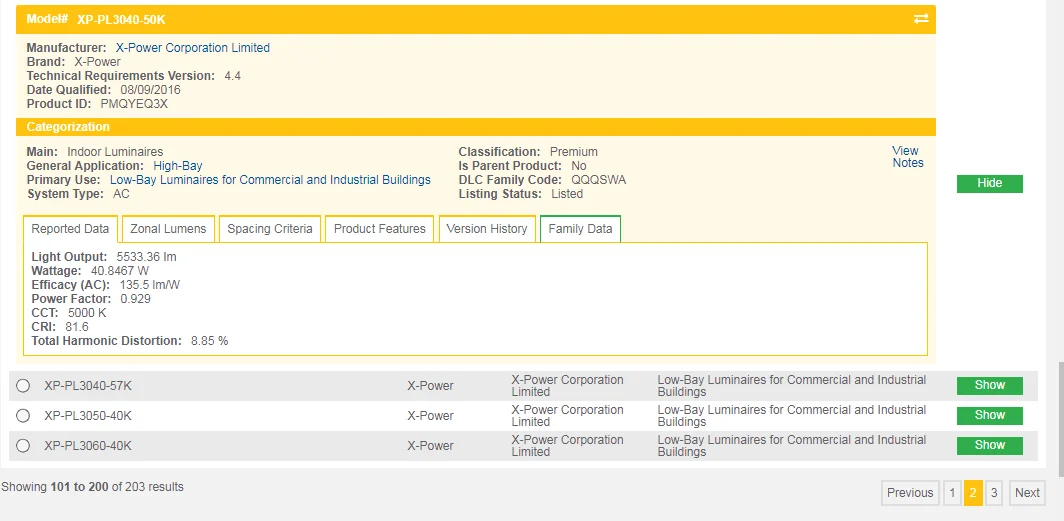Open the Spacing Criteria tab
1064x521 pixels.
coord(269,229)
